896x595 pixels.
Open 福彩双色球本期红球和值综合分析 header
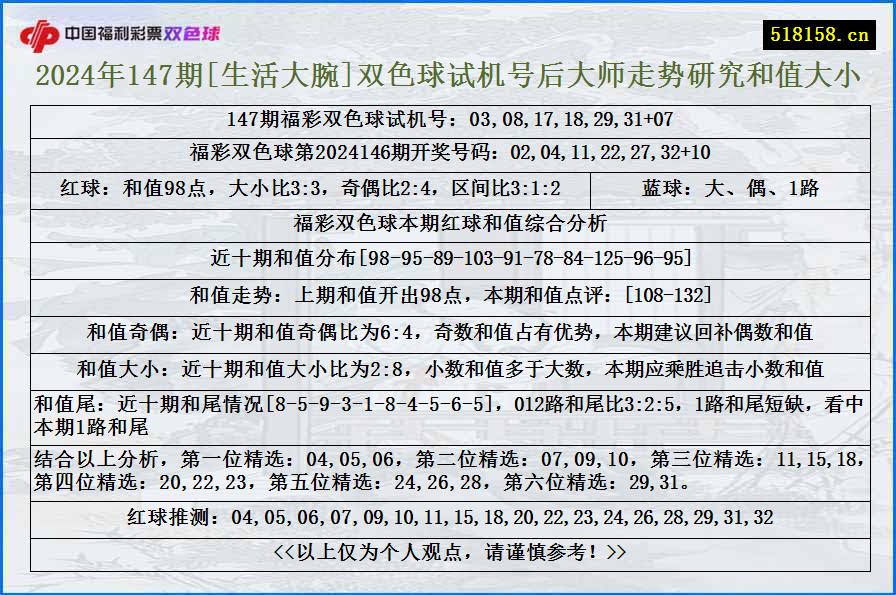tap(447, 223)
